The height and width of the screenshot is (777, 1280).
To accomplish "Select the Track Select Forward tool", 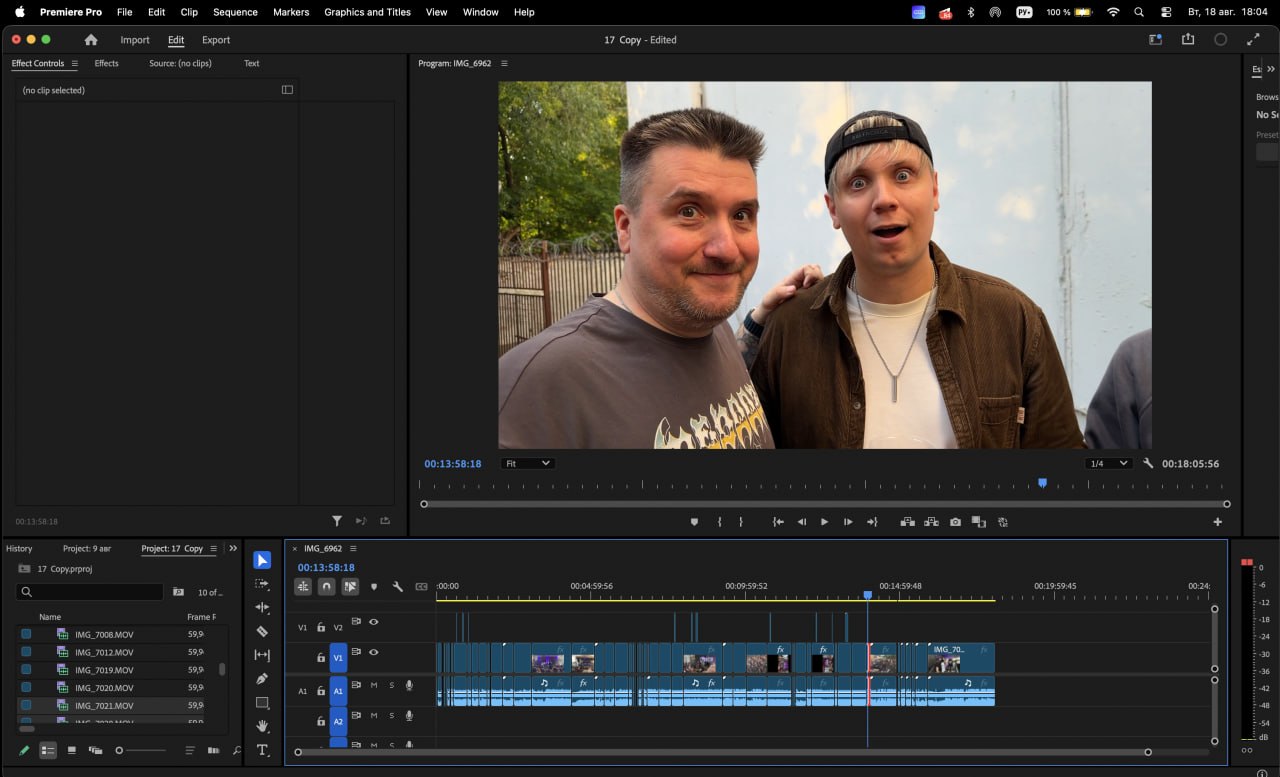I will 262,584.
